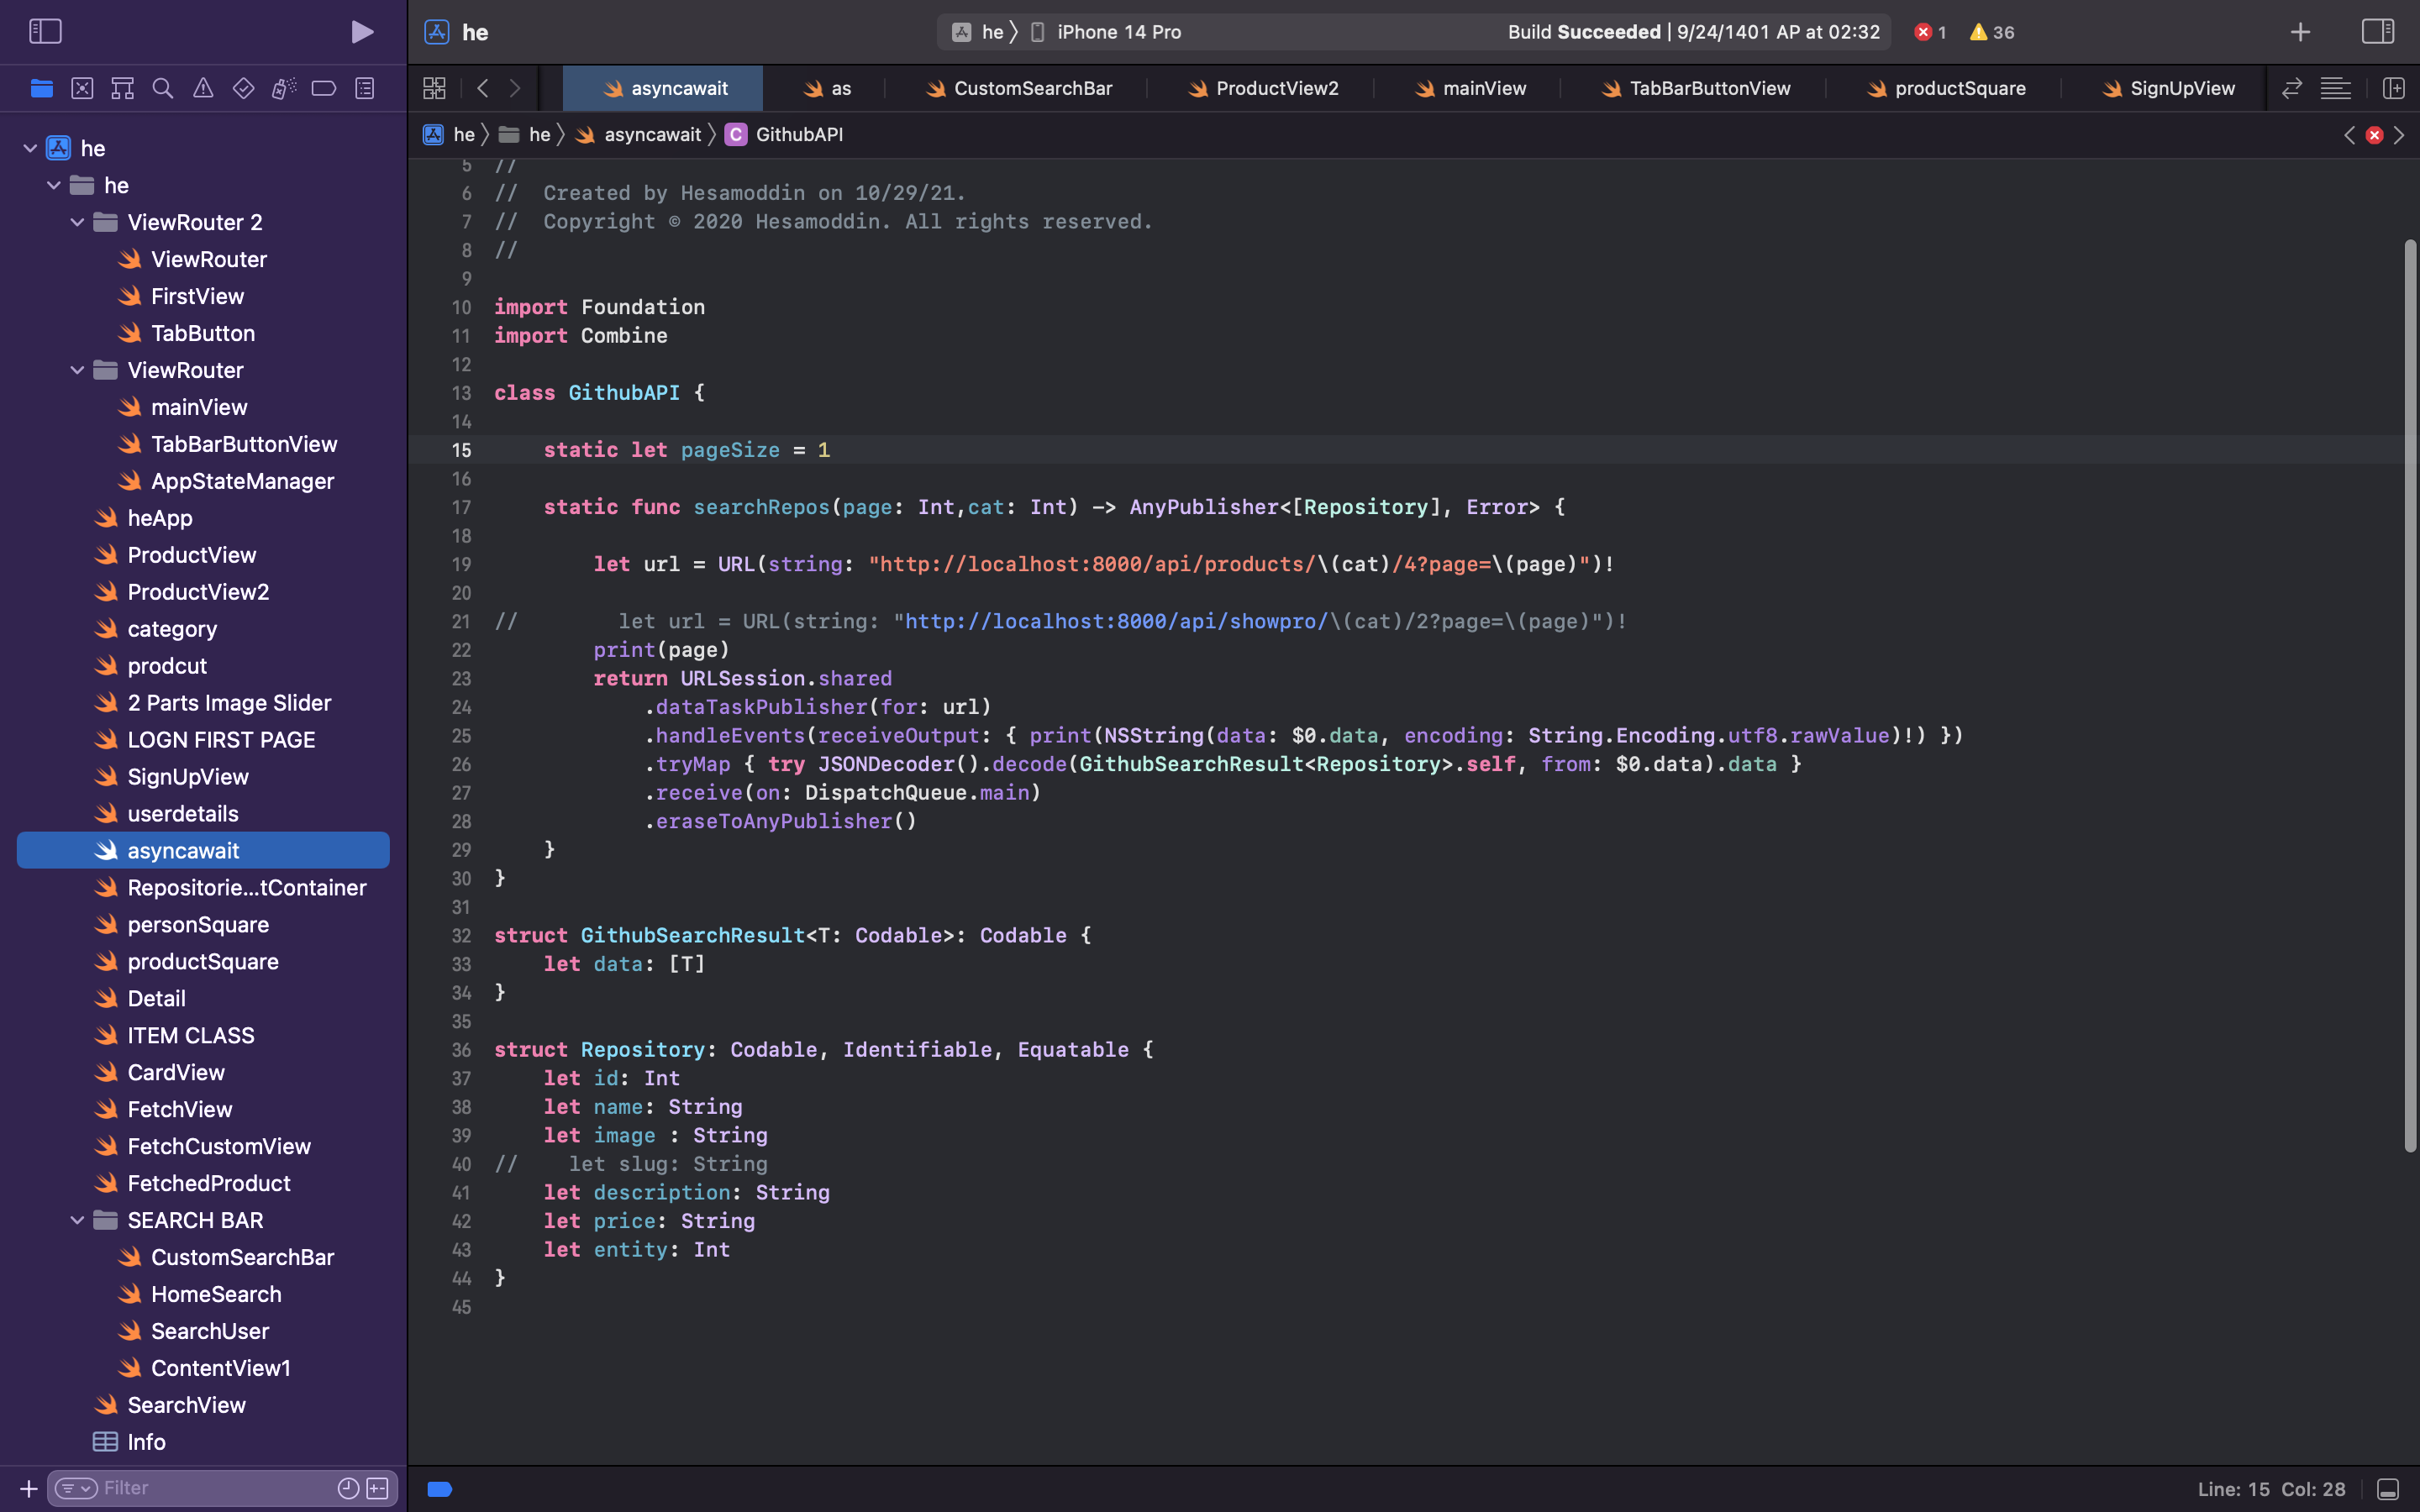Image resolution: width=2420 pixels, height=1512 pixels.
Task: Switch to the TabBarButtonView tab
Action: pos(1709,88)
